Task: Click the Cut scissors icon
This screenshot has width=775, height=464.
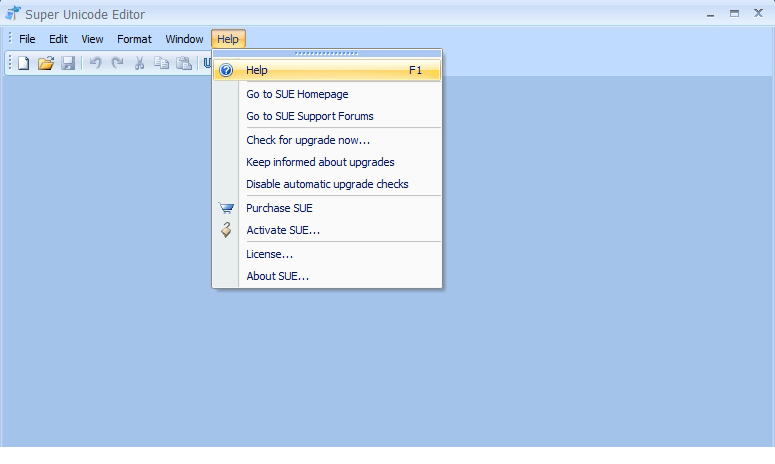Action: click(139, 63)
